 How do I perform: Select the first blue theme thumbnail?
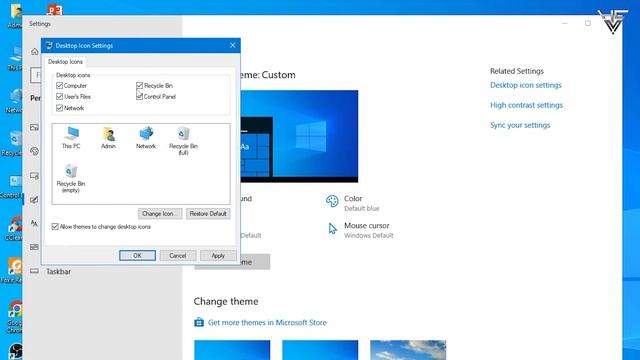pyautogui.click(x=232, y=350)
